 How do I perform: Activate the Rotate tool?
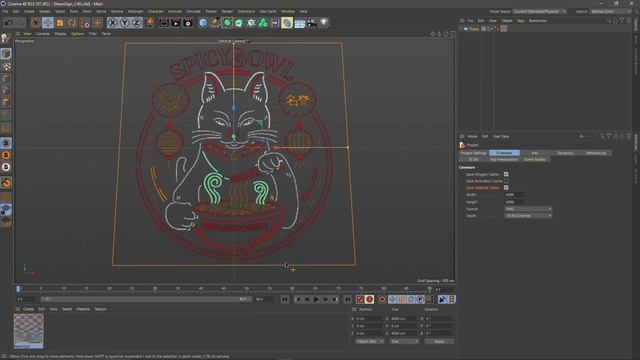[72, 23]
